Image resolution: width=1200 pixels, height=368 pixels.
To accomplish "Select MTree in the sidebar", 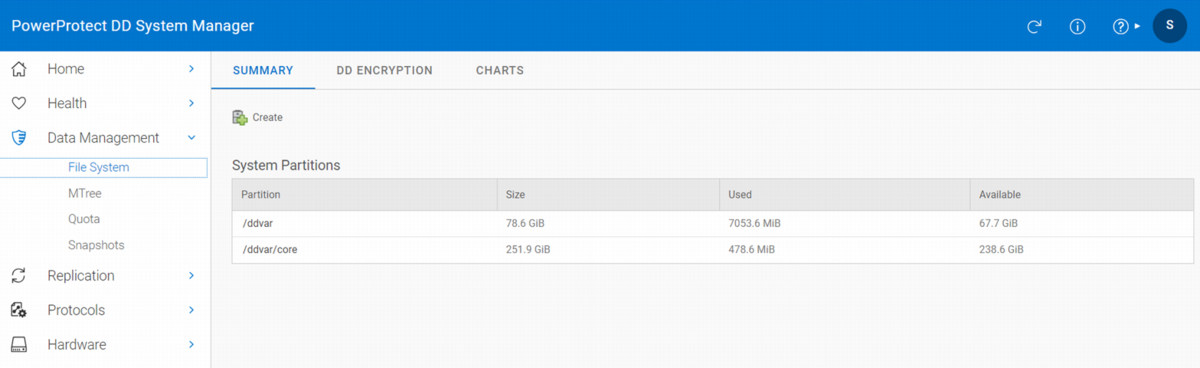I will [85, 193].
